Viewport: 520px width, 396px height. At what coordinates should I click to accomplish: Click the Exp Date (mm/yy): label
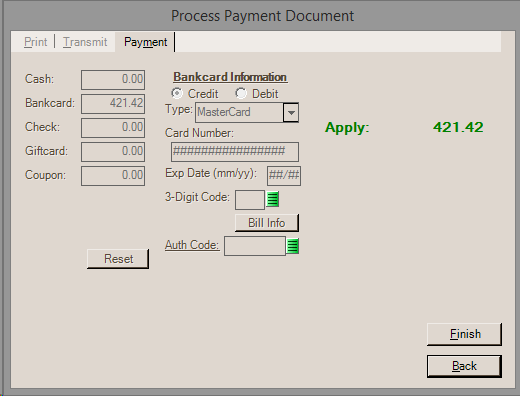(x=211, y=173)
